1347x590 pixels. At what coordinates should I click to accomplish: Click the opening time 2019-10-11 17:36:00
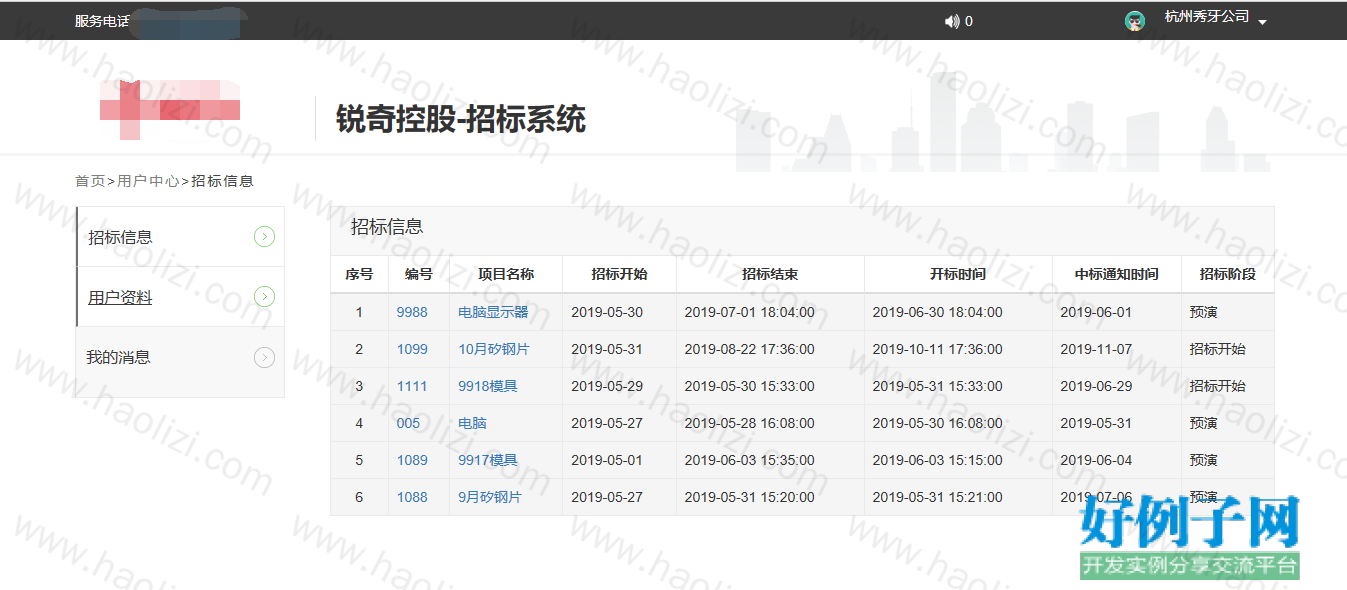pyautogui.click(x=937, y=349)
